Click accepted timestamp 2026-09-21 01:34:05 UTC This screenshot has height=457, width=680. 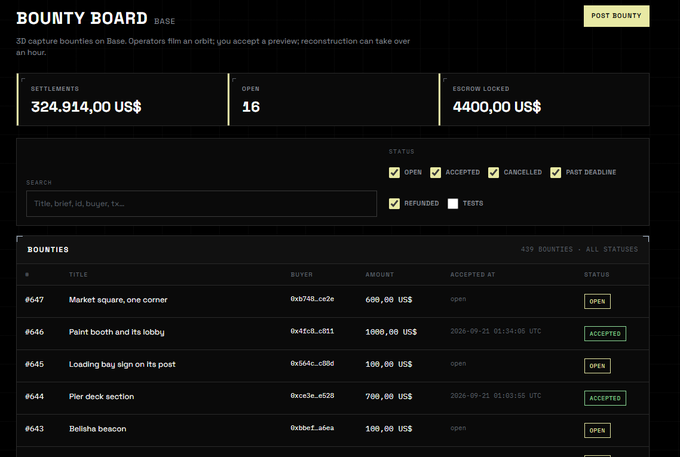pos(495,331)
